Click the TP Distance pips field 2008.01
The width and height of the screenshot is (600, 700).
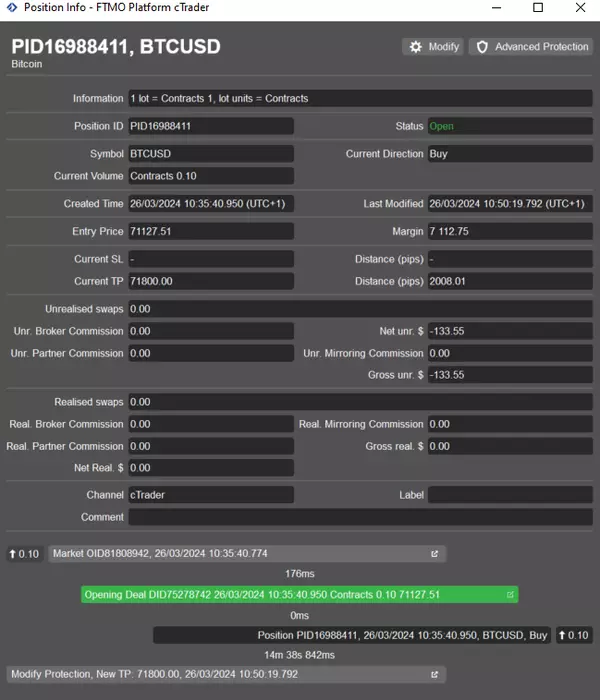click(x=510, y=281)
